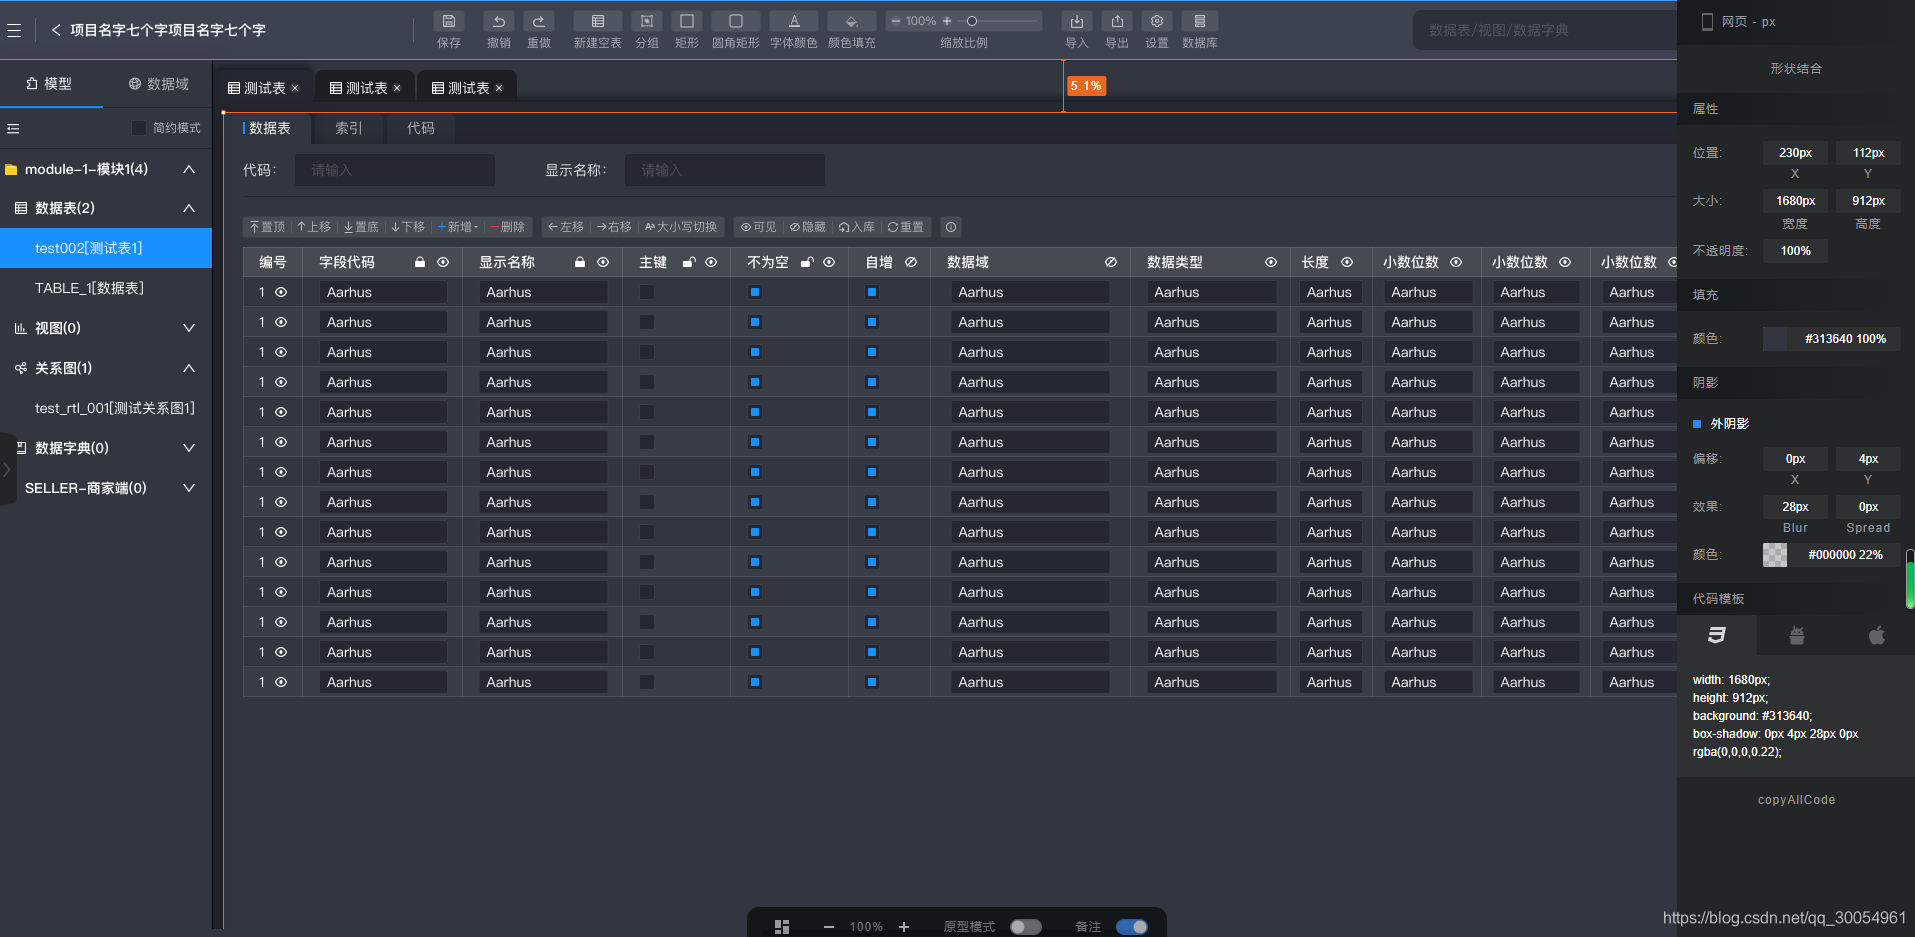This screenshot has height=937, width=1915.
Task: Toggle the 外阴影 outer shadow checkbox
Action: (x=1697, y=424)
